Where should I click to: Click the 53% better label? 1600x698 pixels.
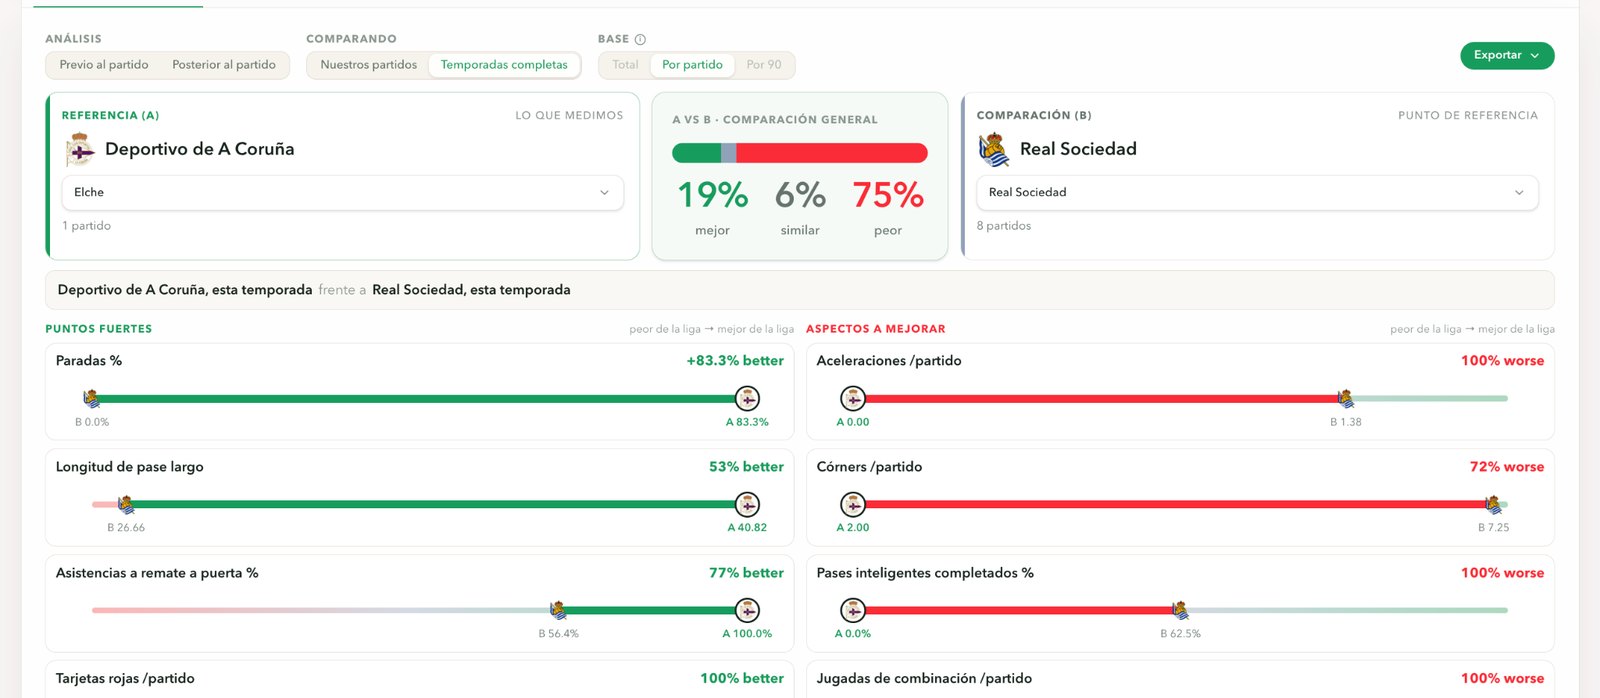(x=746, y=467)
